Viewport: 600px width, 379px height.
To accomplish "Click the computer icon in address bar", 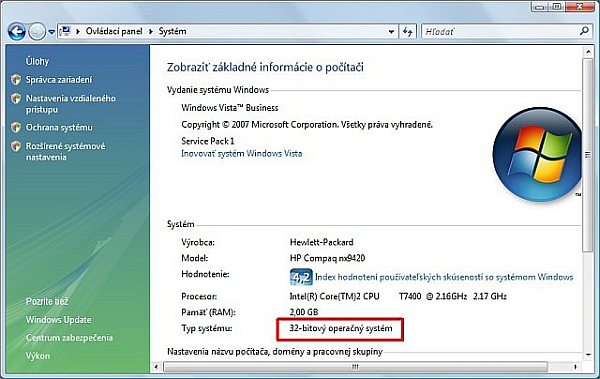I will point(65,31).
